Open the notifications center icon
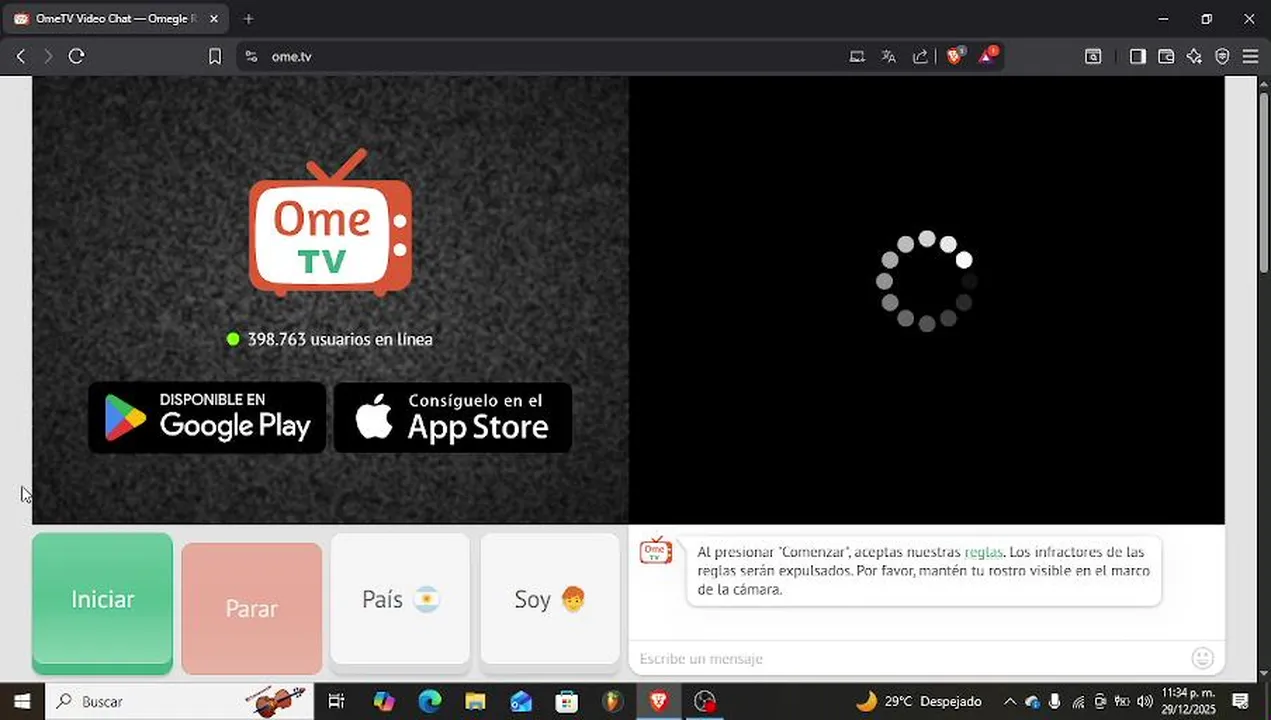Viewport: 1271px width, 720px height. pyautogui.click(x=1240, y=701)
